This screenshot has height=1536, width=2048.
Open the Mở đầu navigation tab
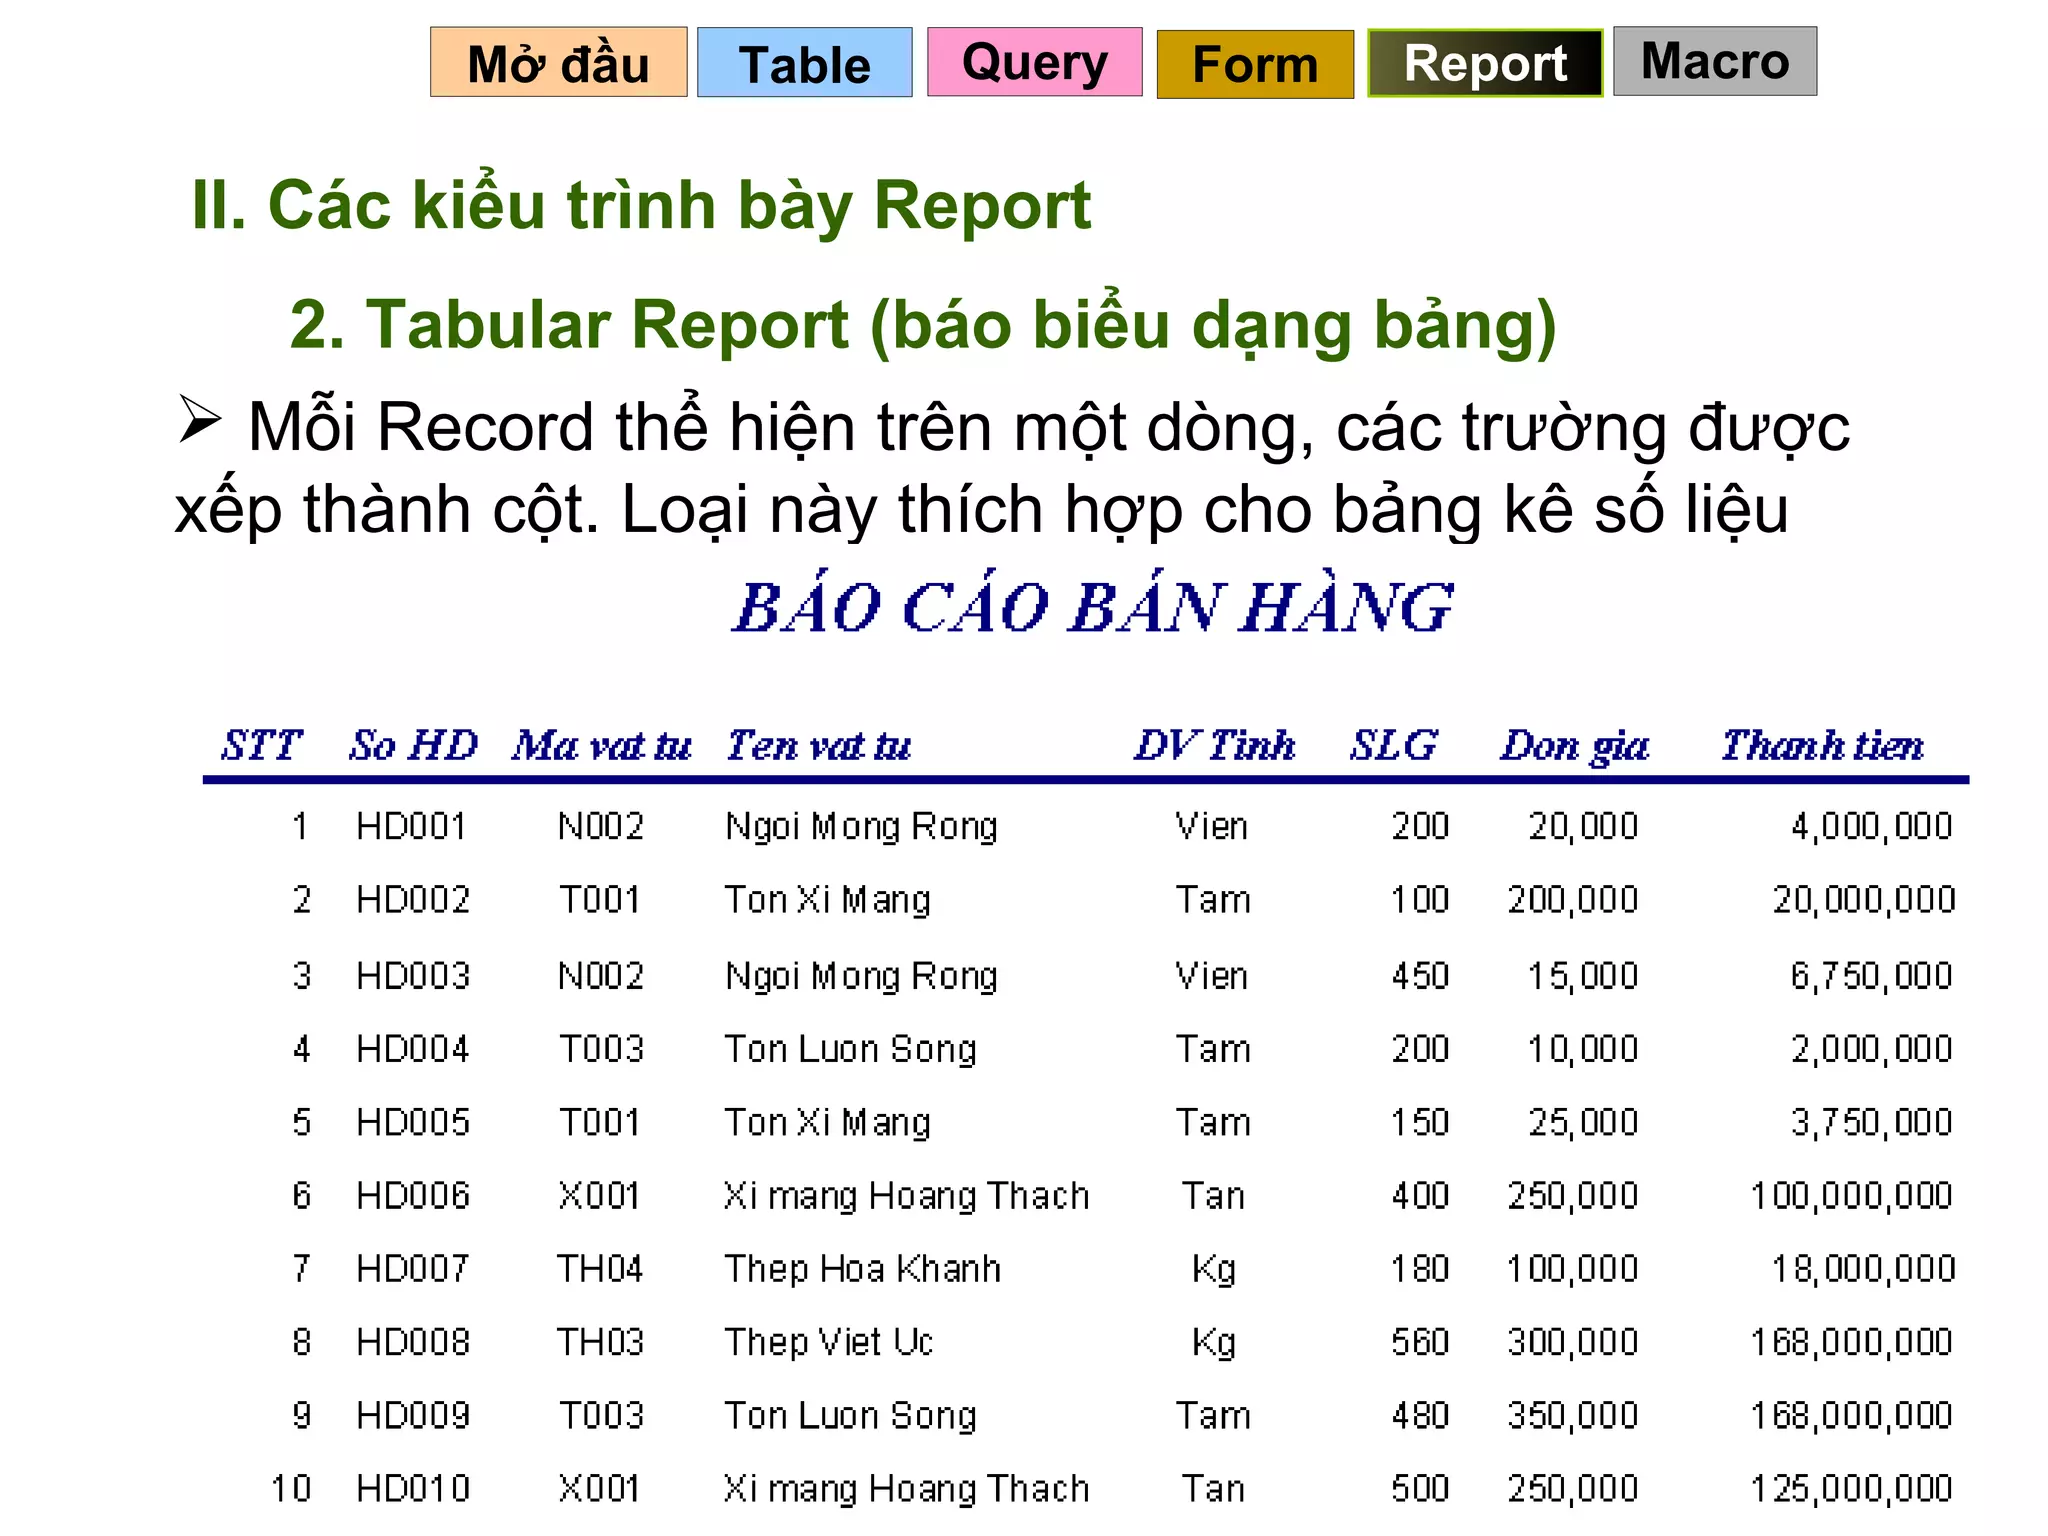[558, 62]
